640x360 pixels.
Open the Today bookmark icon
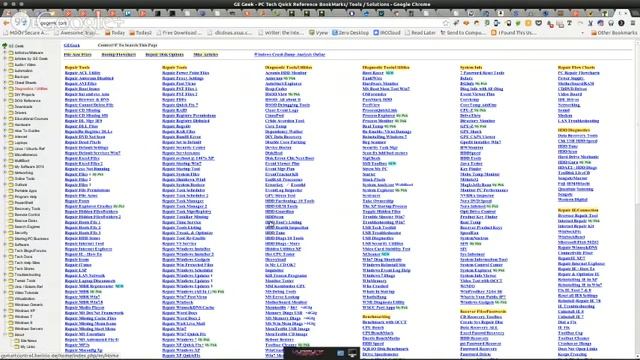point(108,33)
